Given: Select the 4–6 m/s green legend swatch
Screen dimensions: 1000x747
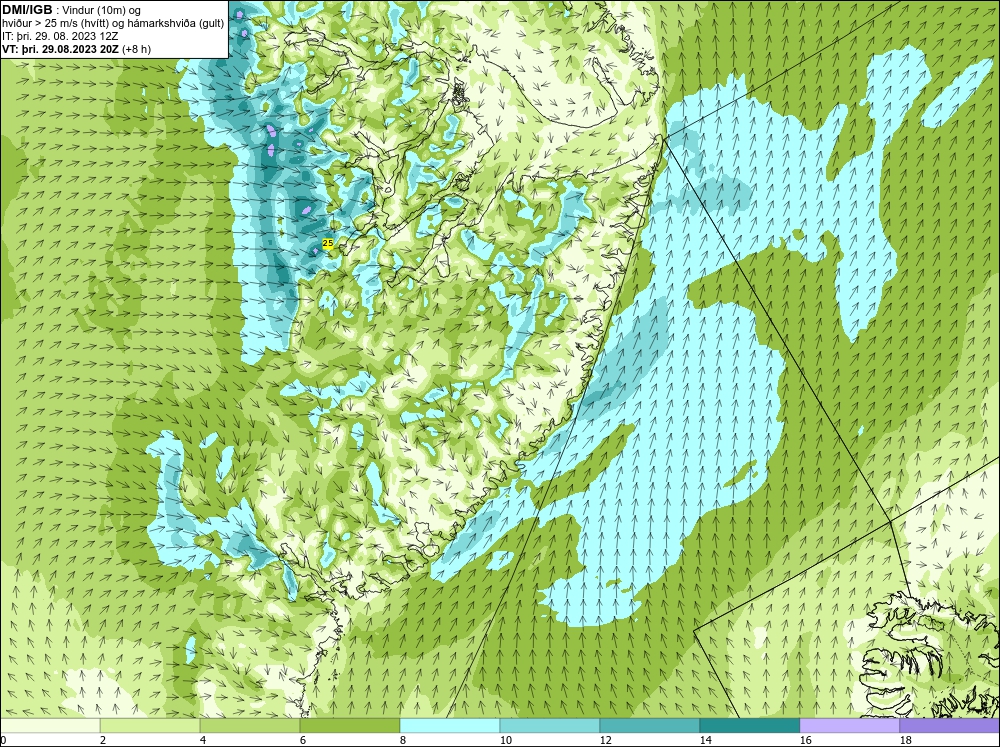Looking at the screenshot, I should [x=249, y=725].
